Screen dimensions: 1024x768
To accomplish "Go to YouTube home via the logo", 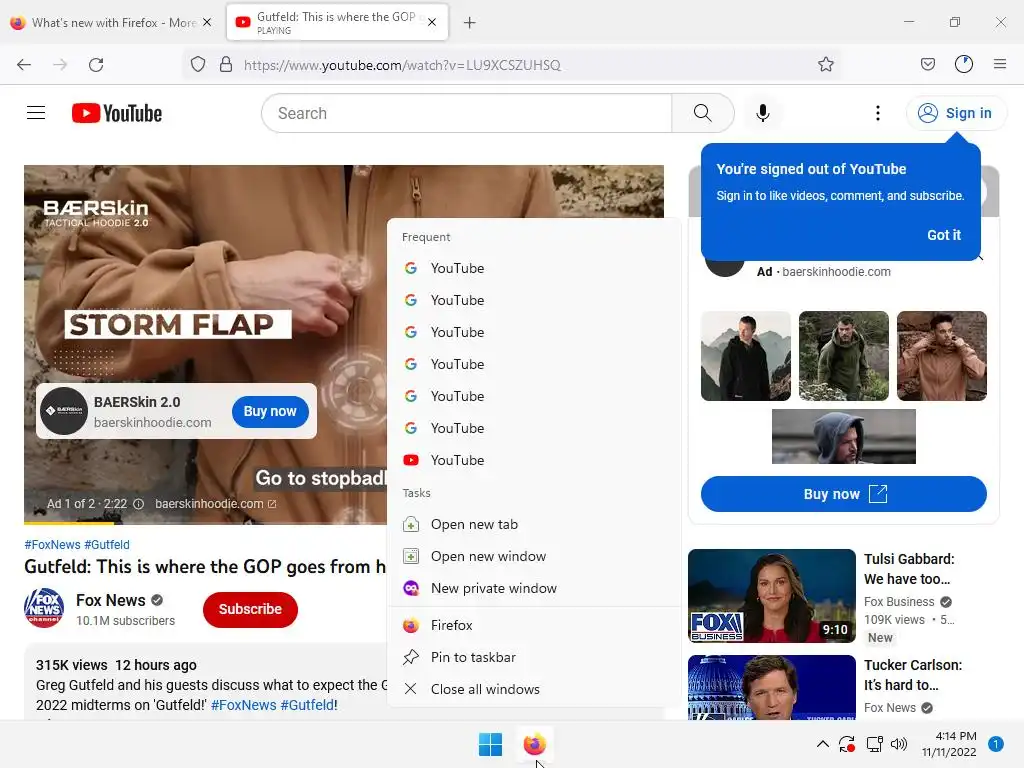I will (x=117, y=113).
